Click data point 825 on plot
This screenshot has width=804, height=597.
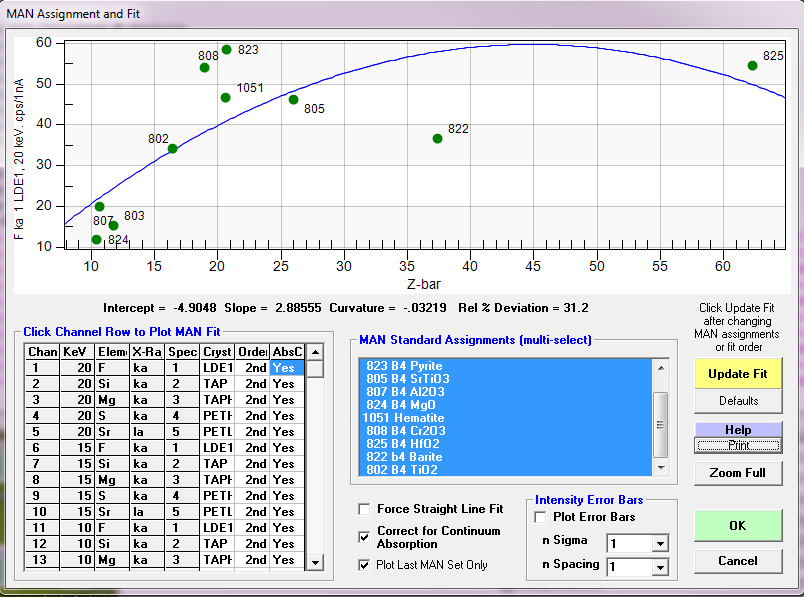tap(752, 66)
